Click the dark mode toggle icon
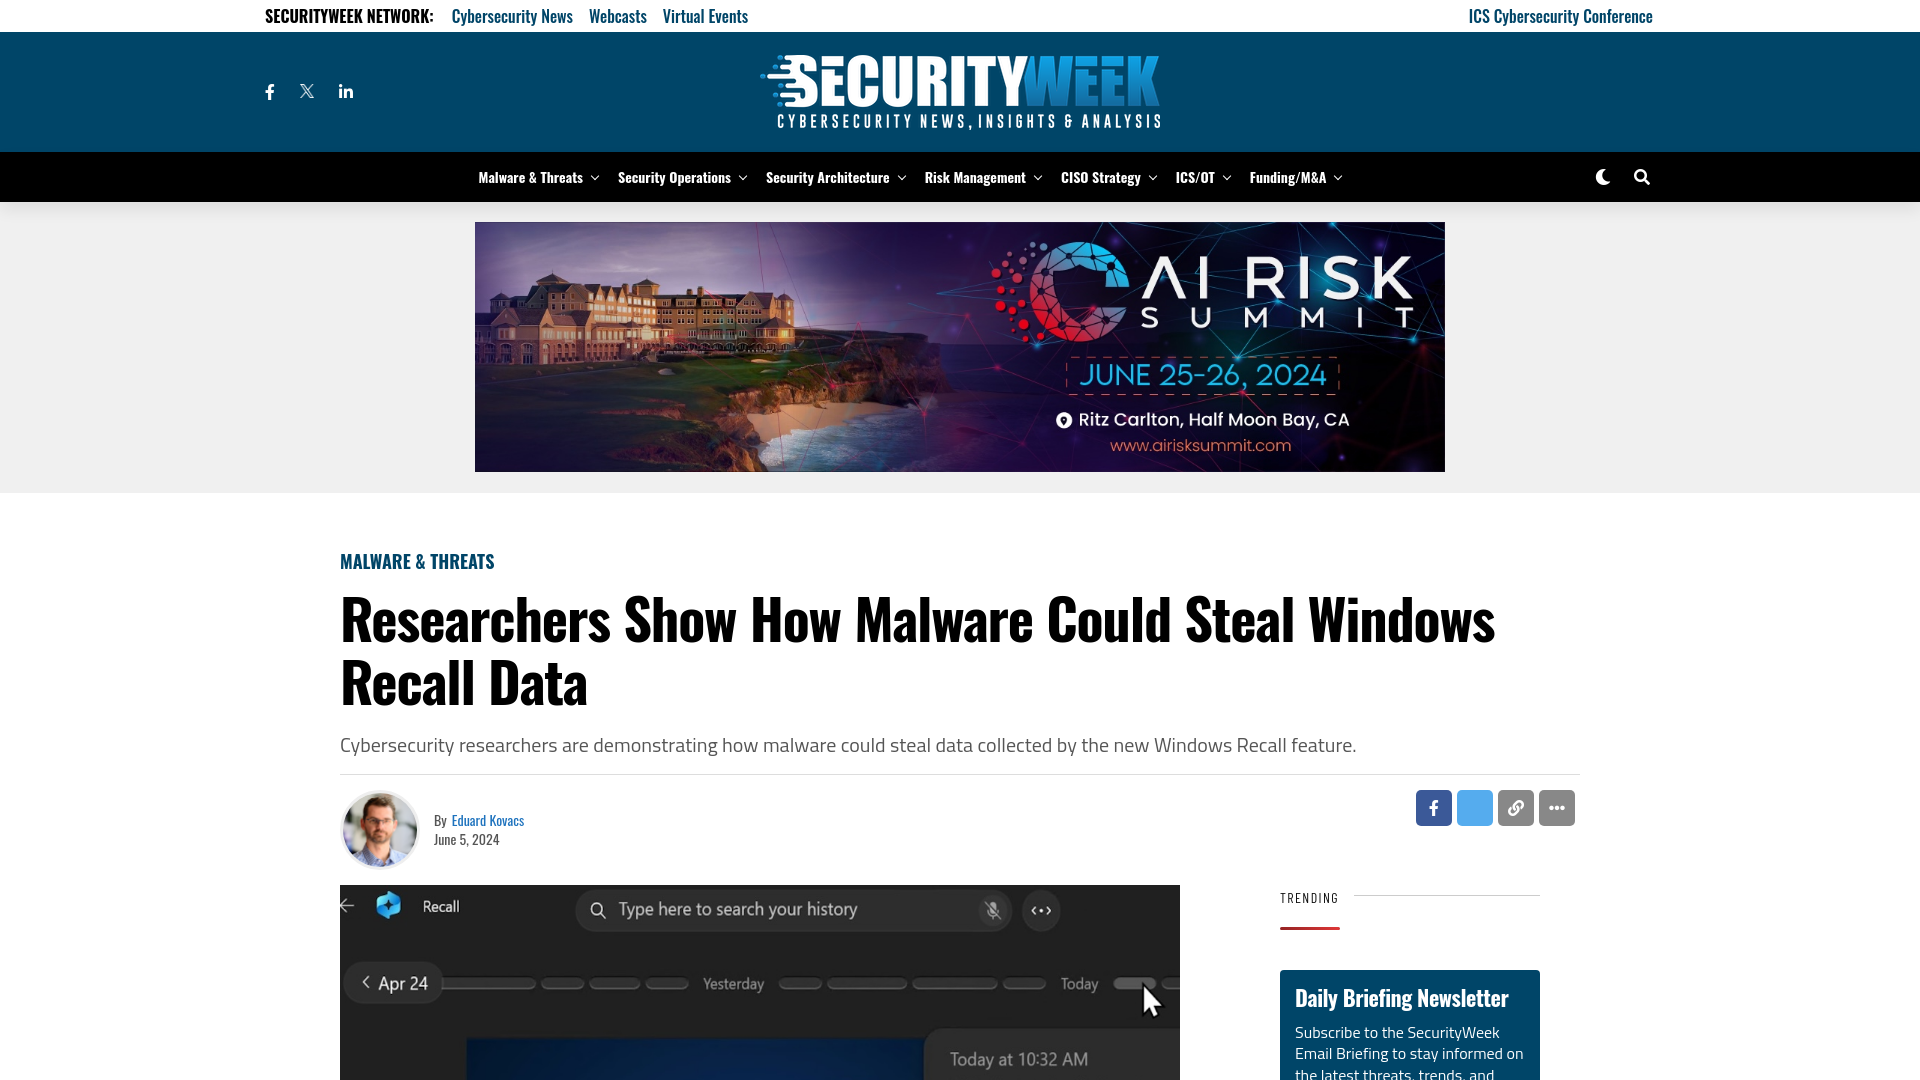This screenshot has width=1920, height=1080. point(1604,177)
